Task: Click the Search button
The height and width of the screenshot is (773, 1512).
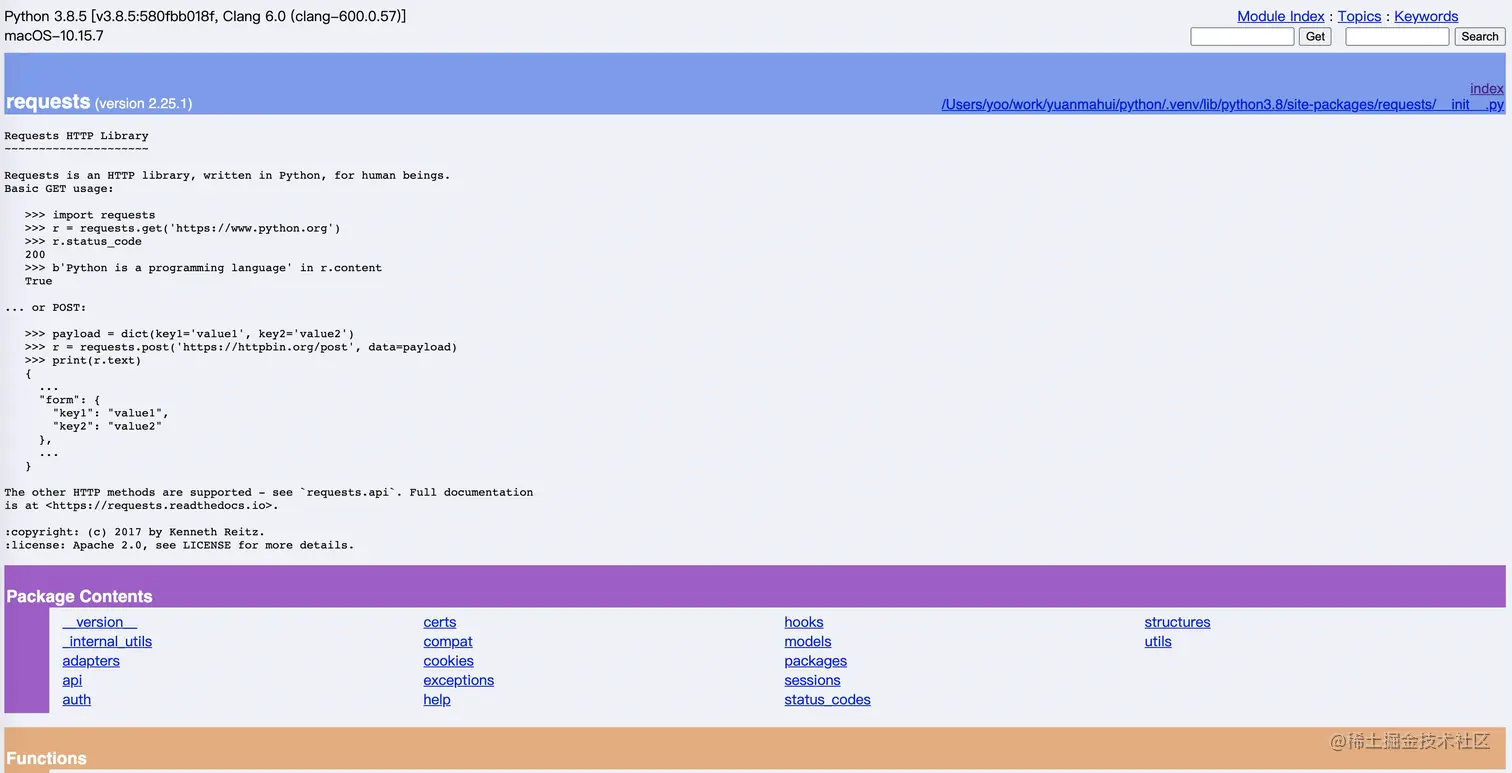Action: (x=1479, y=36)
